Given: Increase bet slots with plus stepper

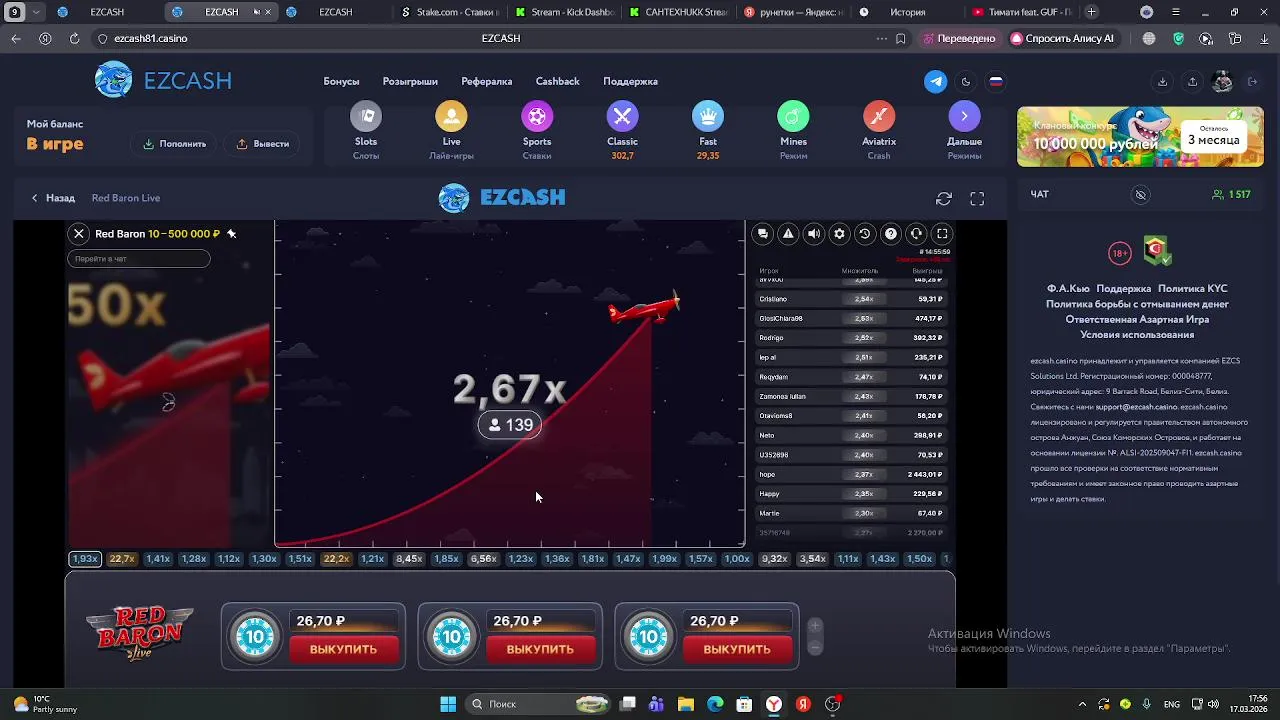Looking at the screenshot, I should [x=815, y=626].
